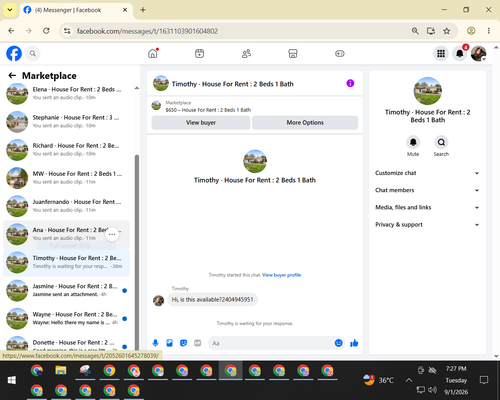The height and width of the screenshot is (400, 500).
Task: Click the $650 House For Rent listing
Action: (x=208, y=110)
